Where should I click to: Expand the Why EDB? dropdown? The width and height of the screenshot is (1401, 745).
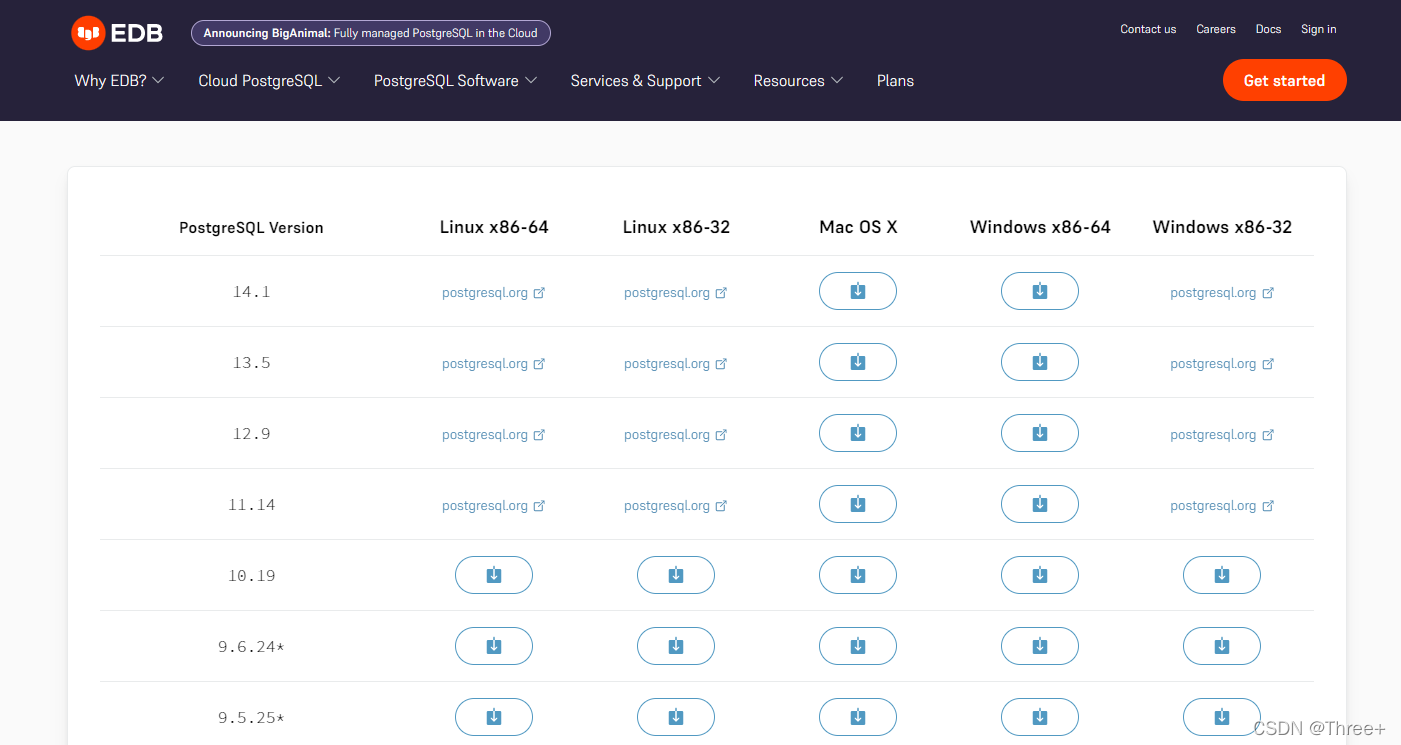pyautogui.click(x=118, y=80)
